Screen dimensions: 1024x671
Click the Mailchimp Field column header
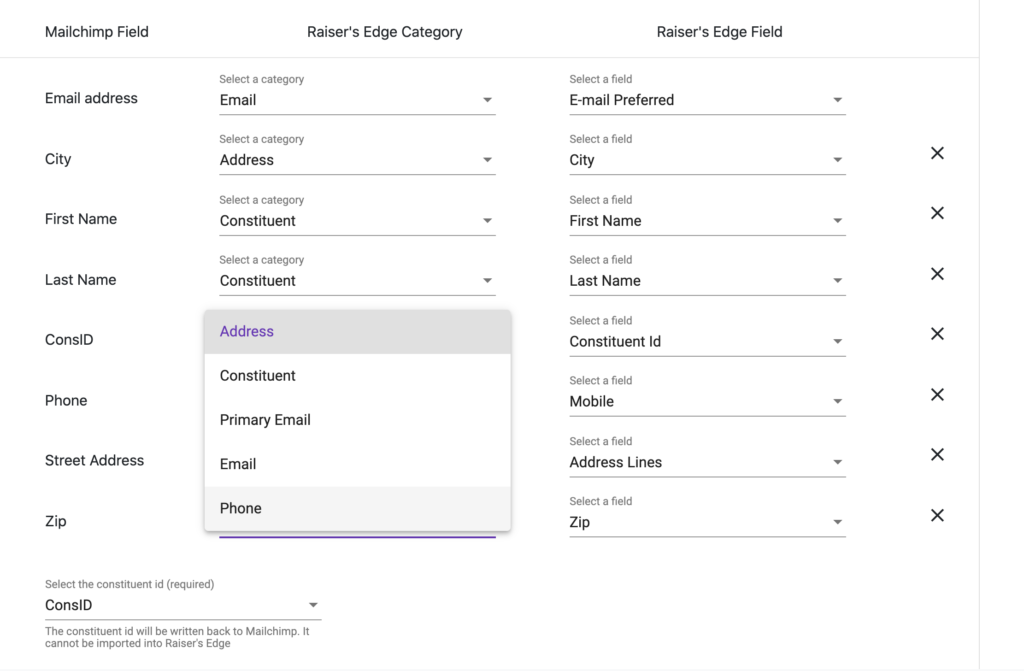click(x=97, y=32)
